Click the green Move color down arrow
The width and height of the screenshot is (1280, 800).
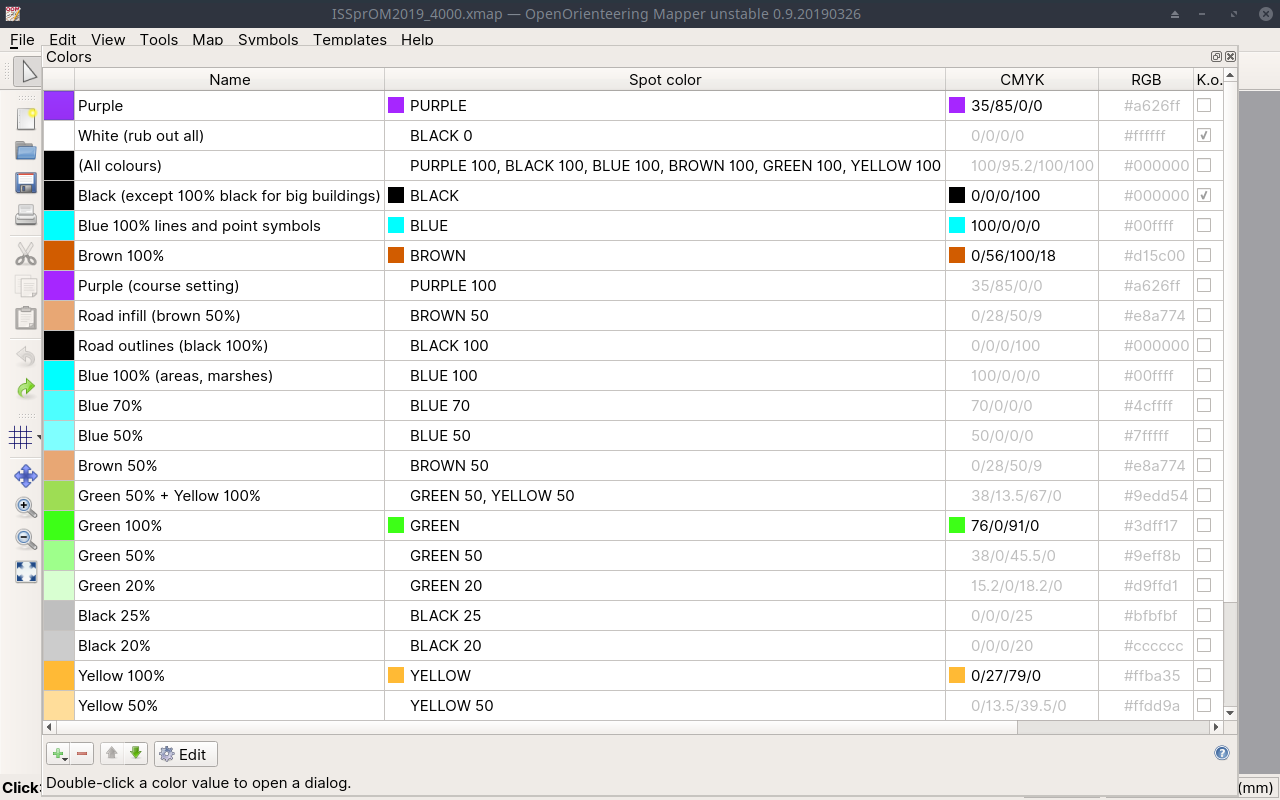pyautogui.click(x=136, y=754)
